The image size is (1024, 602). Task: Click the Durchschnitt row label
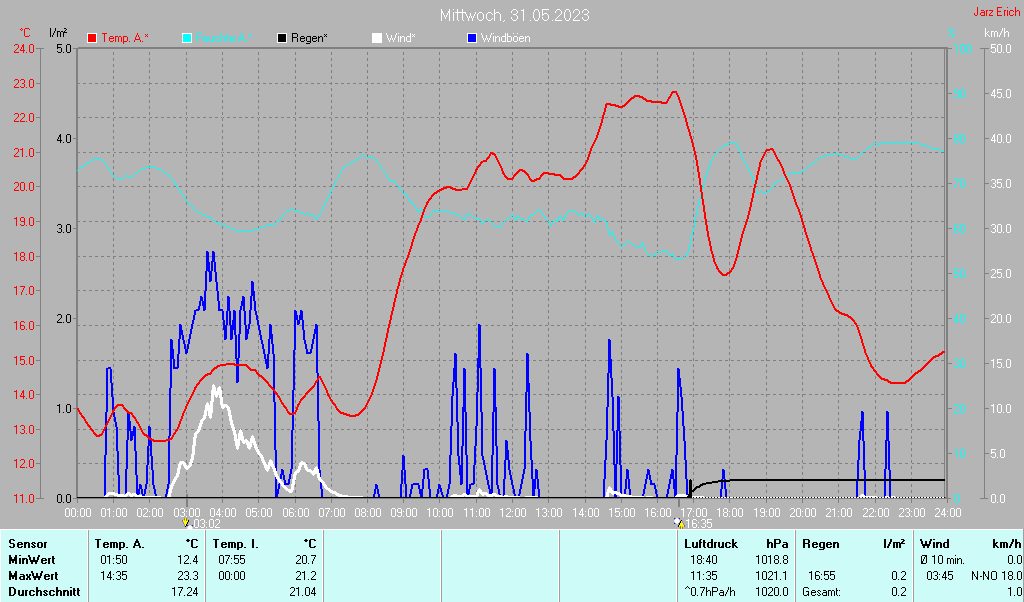coord(40,592)
